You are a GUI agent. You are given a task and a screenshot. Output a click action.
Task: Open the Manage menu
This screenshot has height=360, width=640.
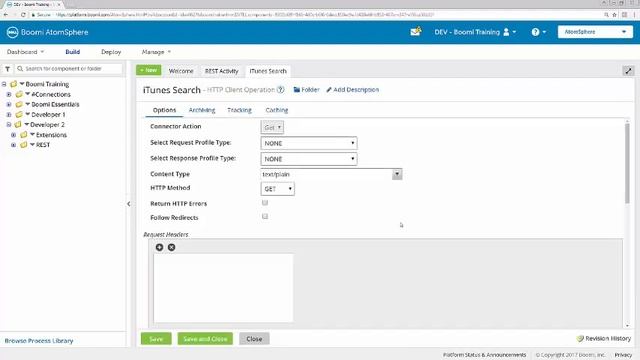click(x=156, y=52)
